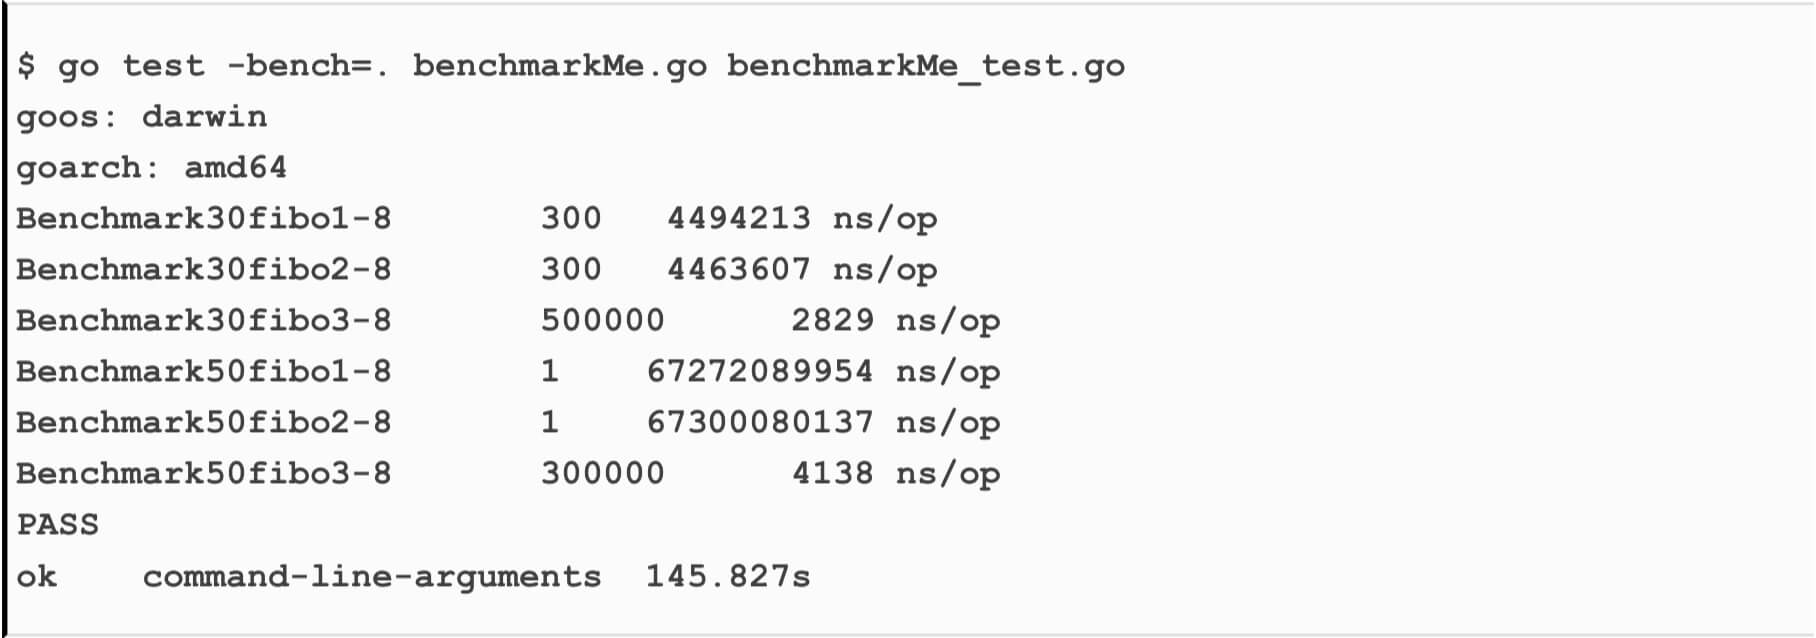Select the benchmarkMe_test.go filename

[926, 67]
